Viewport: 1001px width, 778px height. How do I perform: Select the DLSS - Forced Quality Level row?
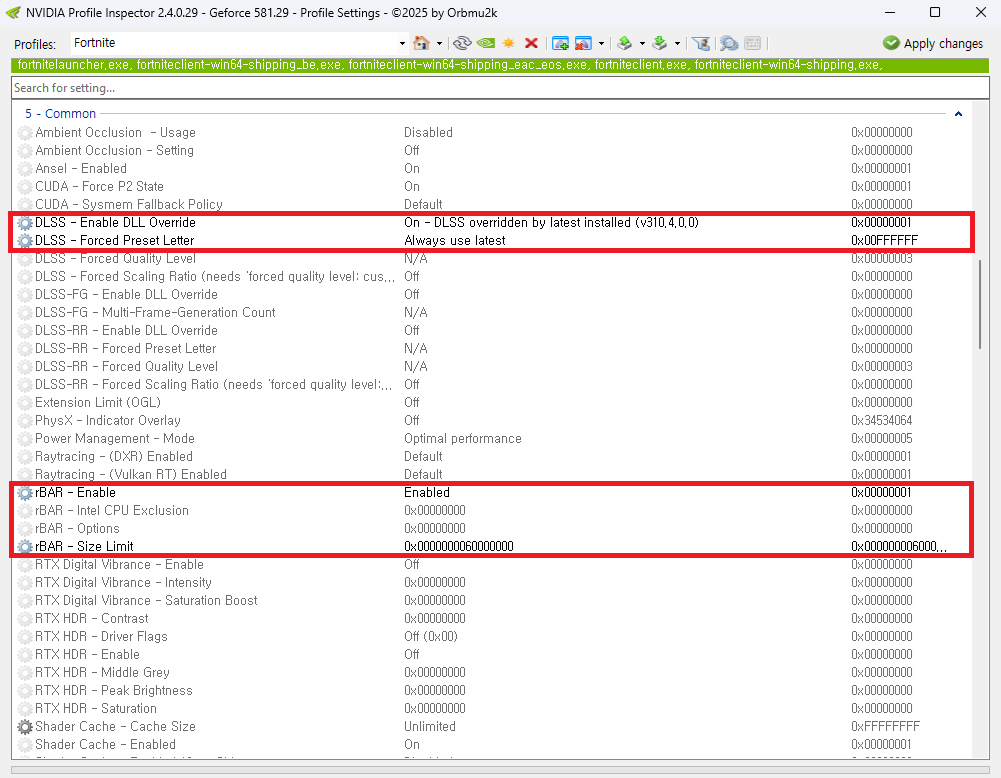point(492,258)
